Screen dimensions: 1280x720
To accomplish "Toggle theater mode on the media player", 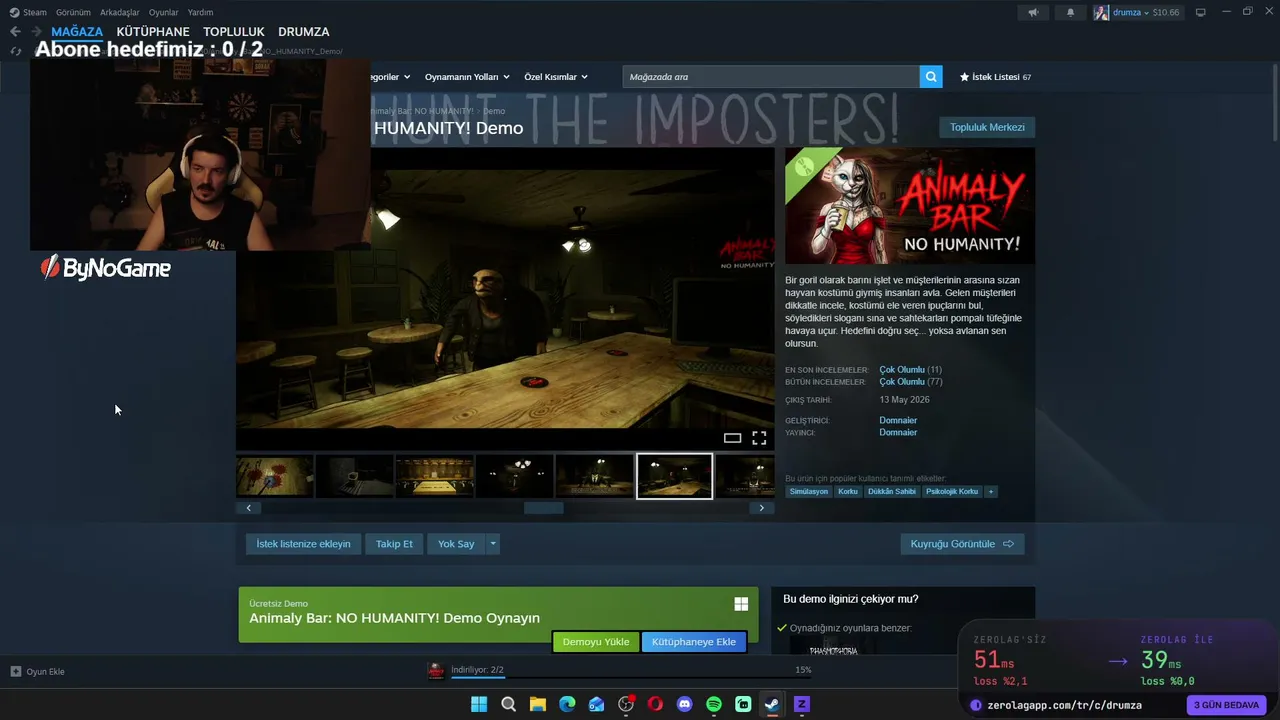I will [732, 438].
